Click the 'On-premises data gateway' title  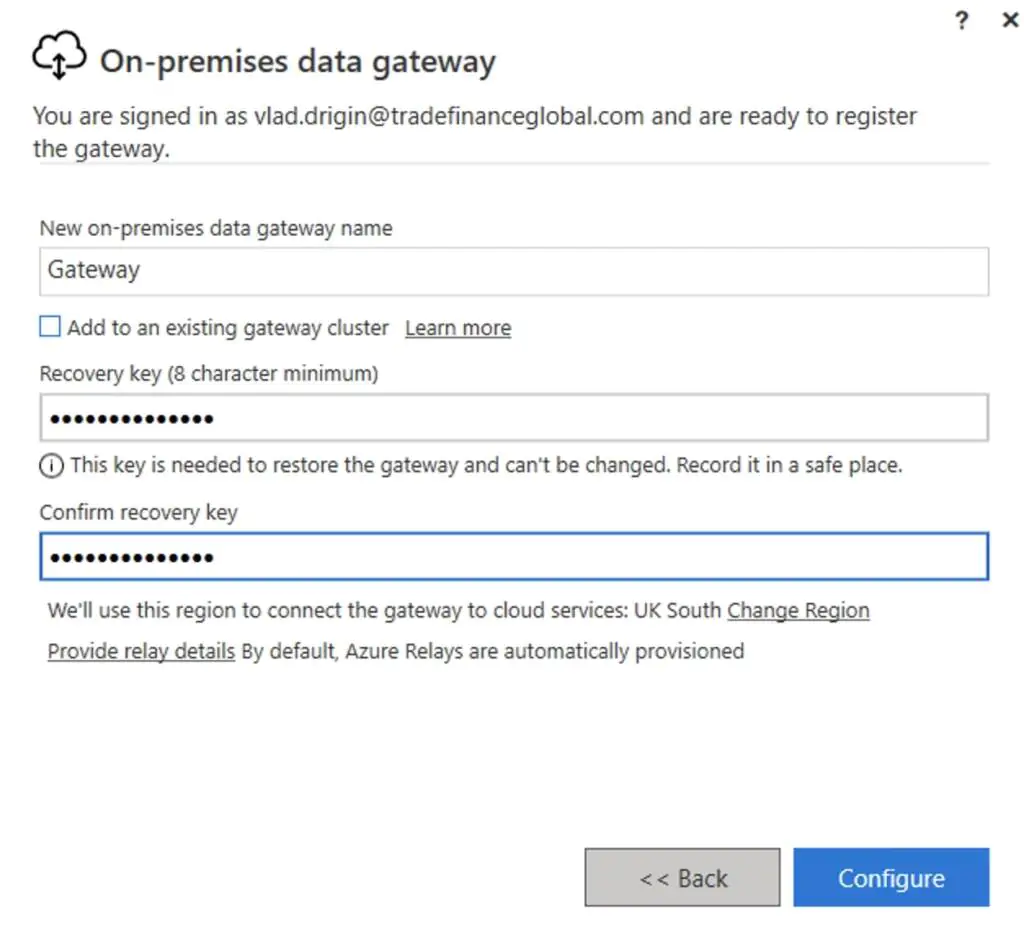coord(298,61)
